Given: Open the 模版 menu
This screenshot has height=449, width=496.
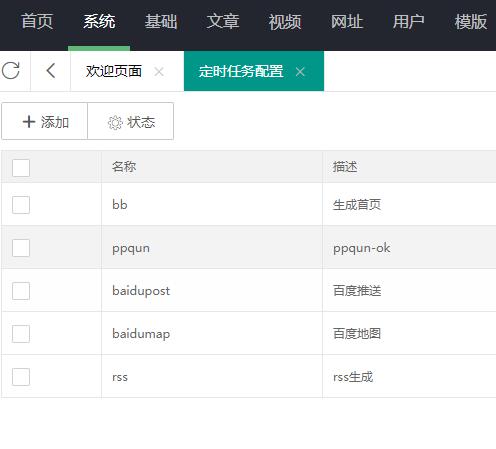Looking at the screenshot, I should (471, 22).
